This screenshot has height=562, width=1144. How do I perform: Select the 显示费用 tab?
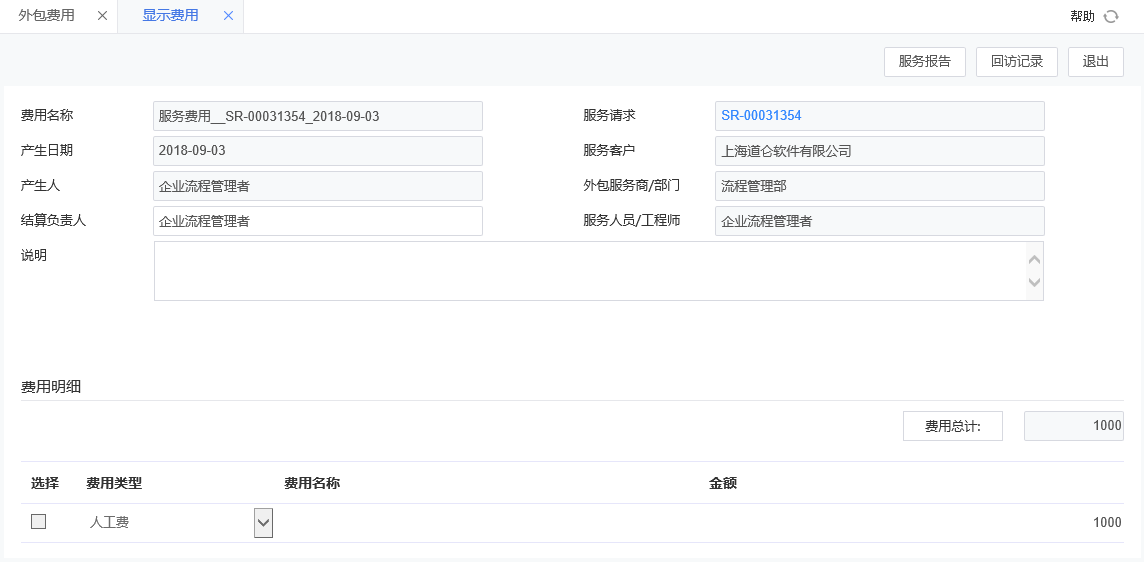170,16
